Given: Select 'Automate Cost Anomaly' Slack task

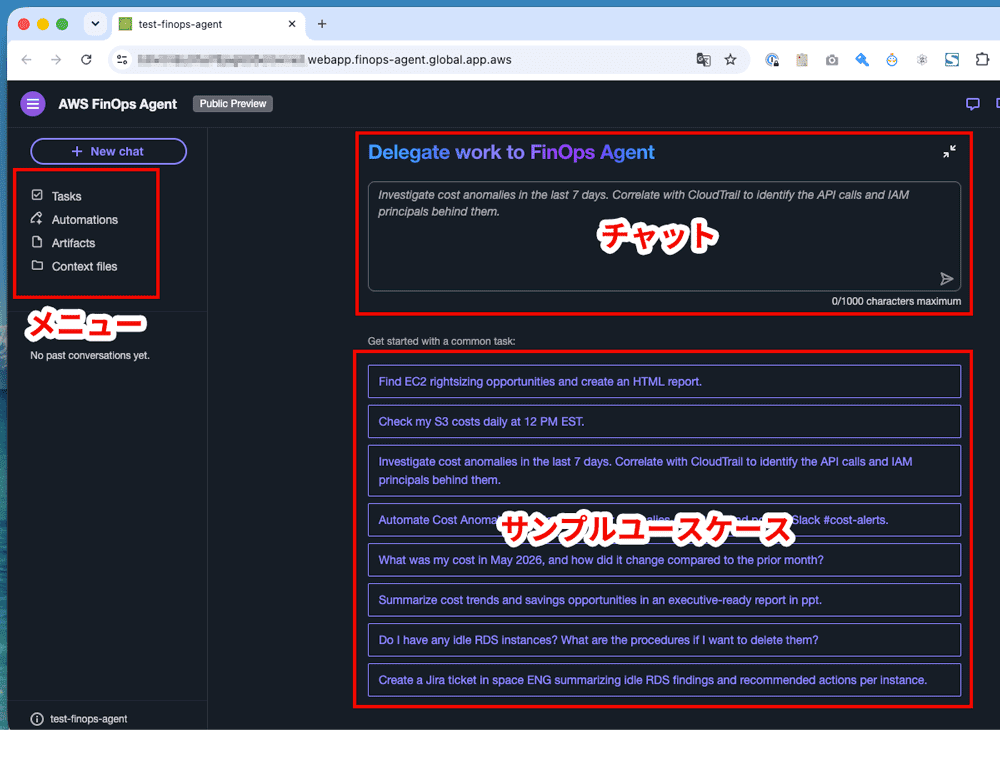Looking at the screenshot, I should pos(664,520).
